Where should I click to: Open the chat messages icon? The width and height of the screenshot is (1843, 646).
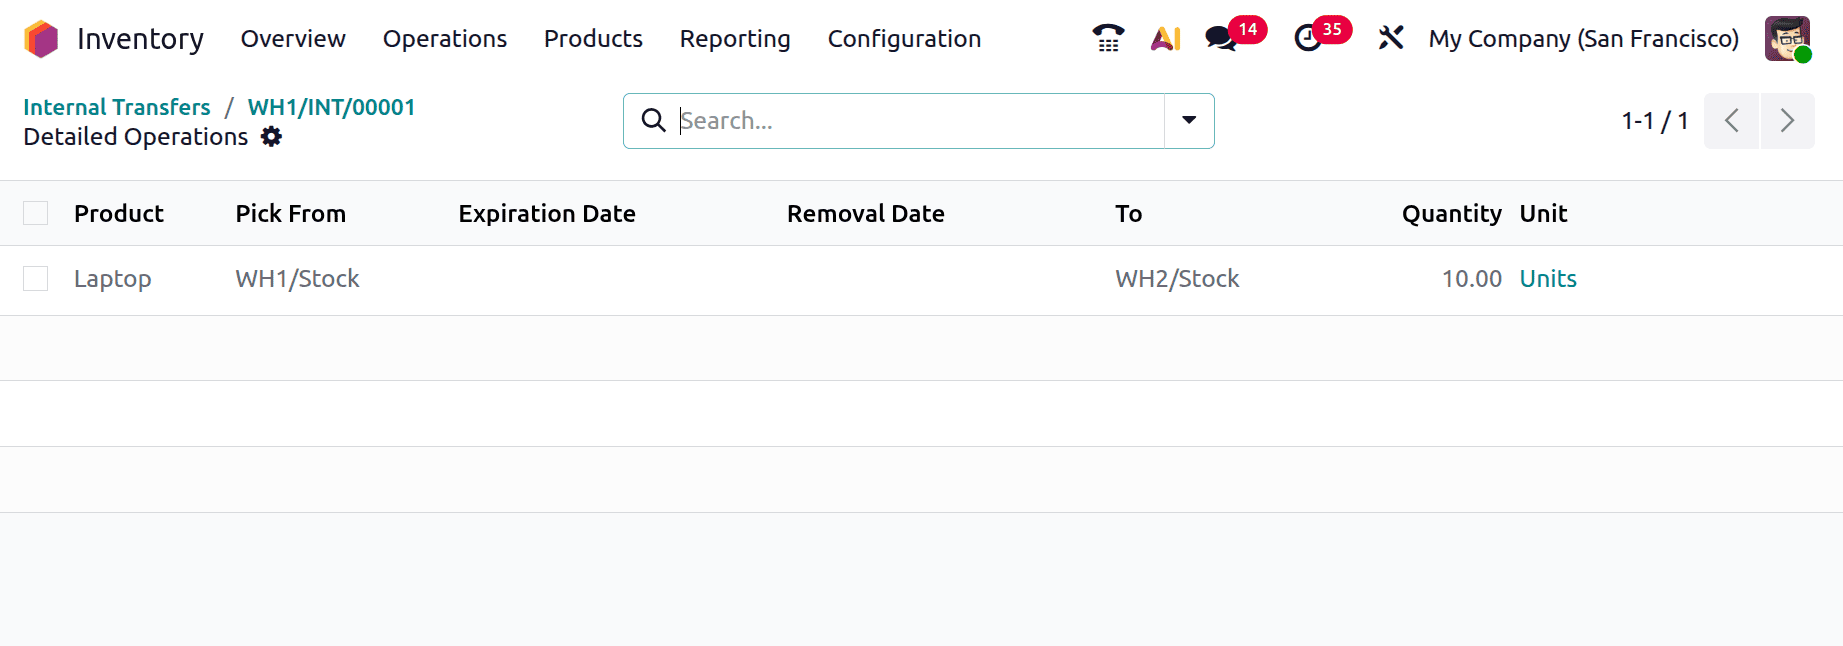click(1220, 39)
